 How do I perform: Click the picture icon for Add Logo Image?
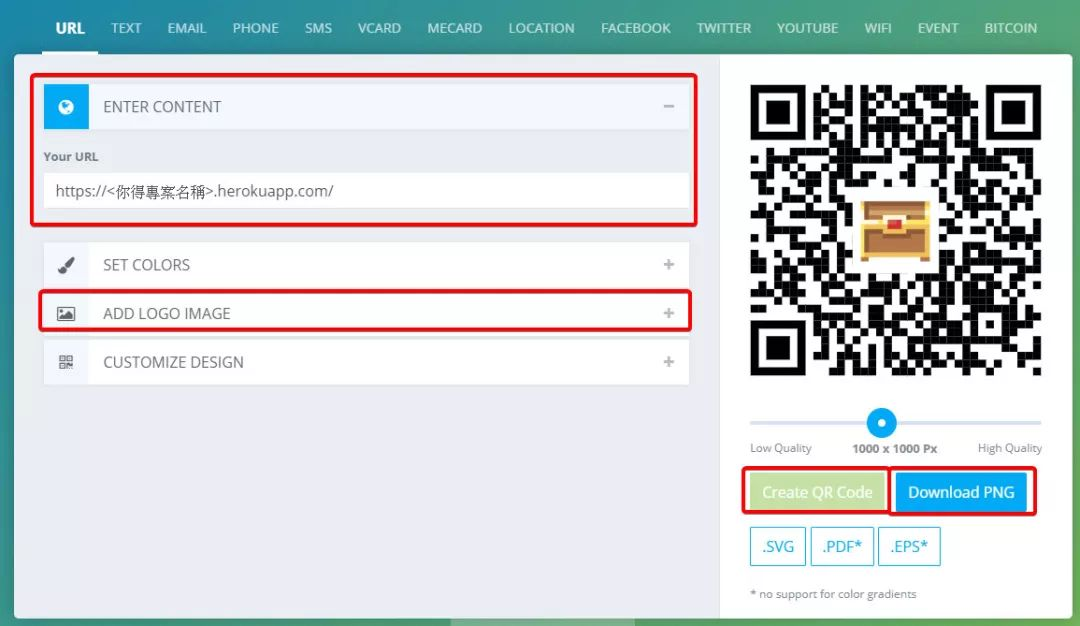66,313
